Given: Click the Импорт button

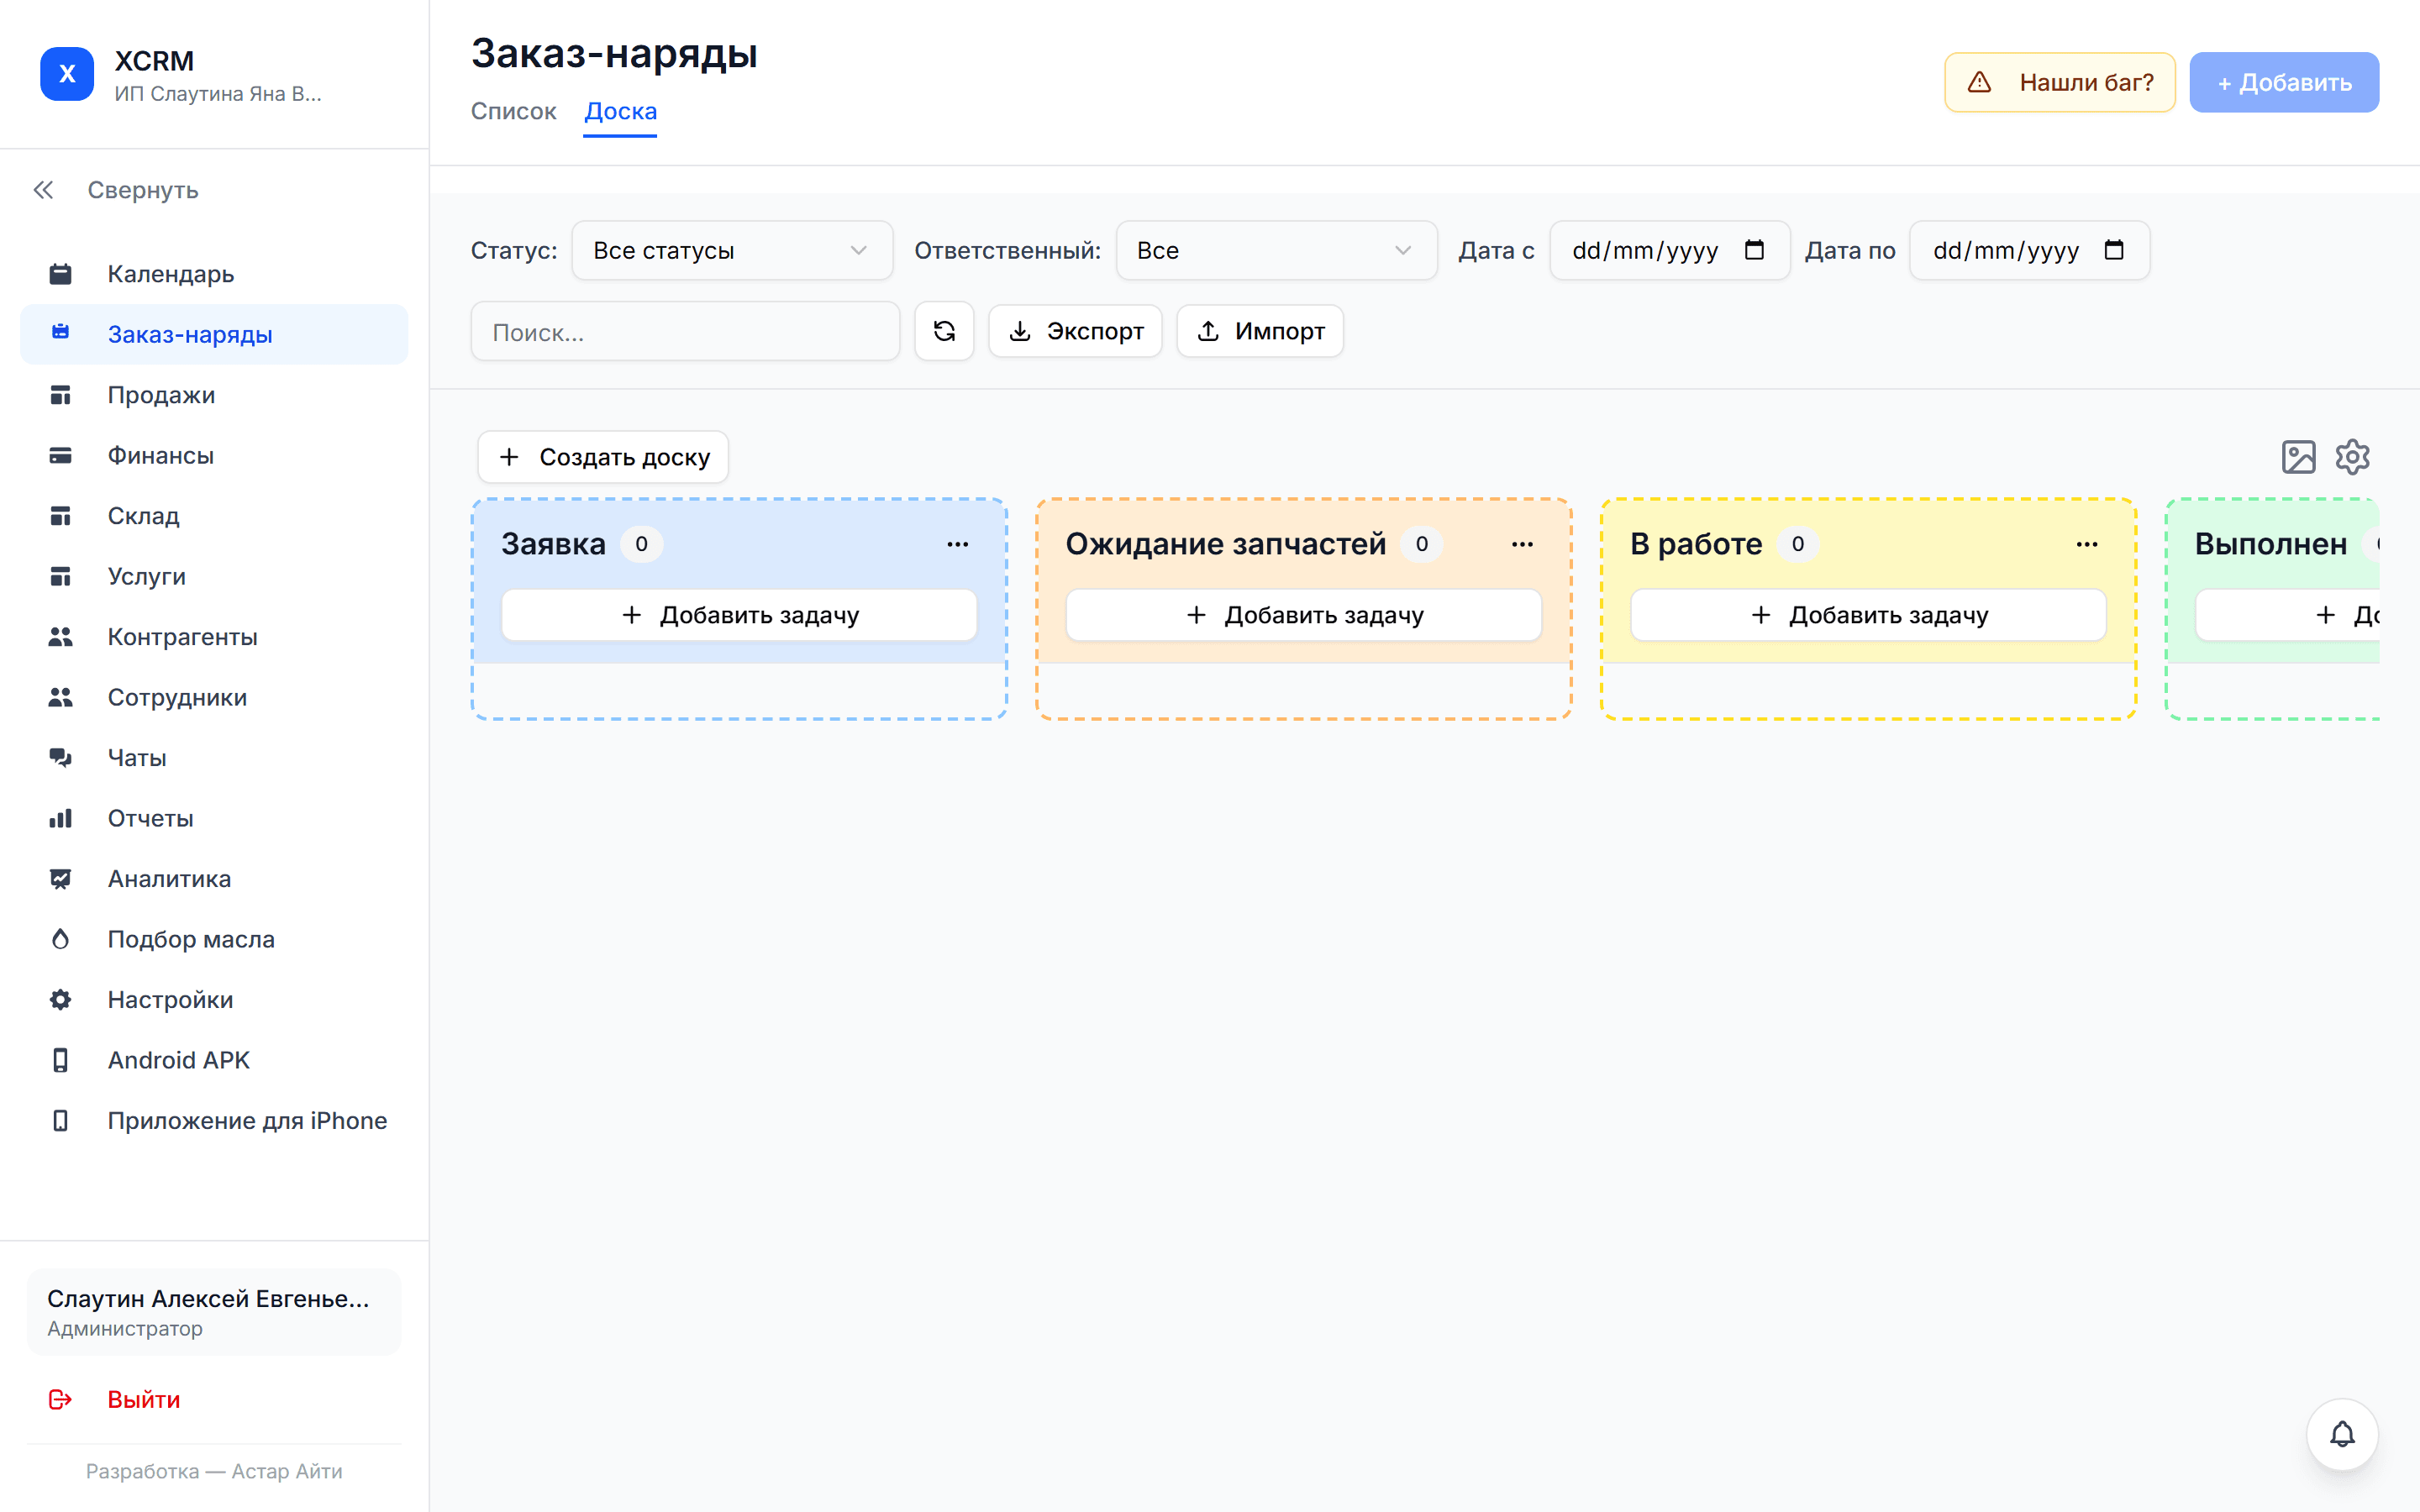Looking at the screenshot, I should point(1260,331).
